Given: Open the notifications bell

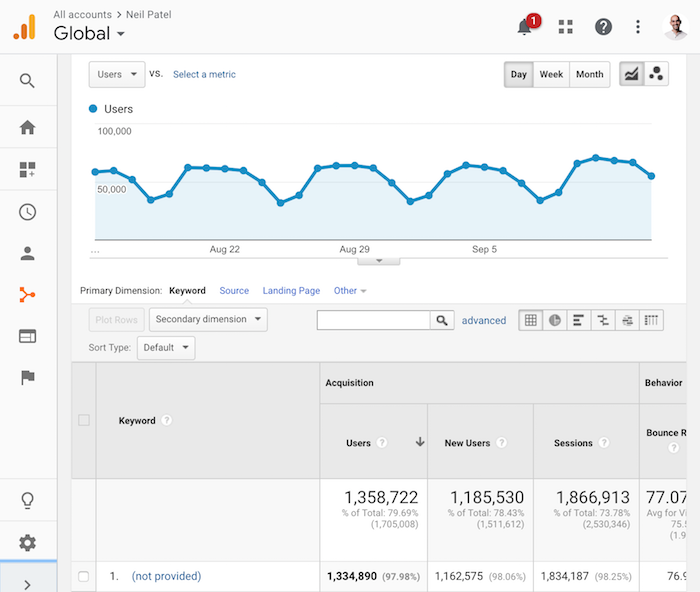Looking at the screenshot, I should click(x=525, y=27).
